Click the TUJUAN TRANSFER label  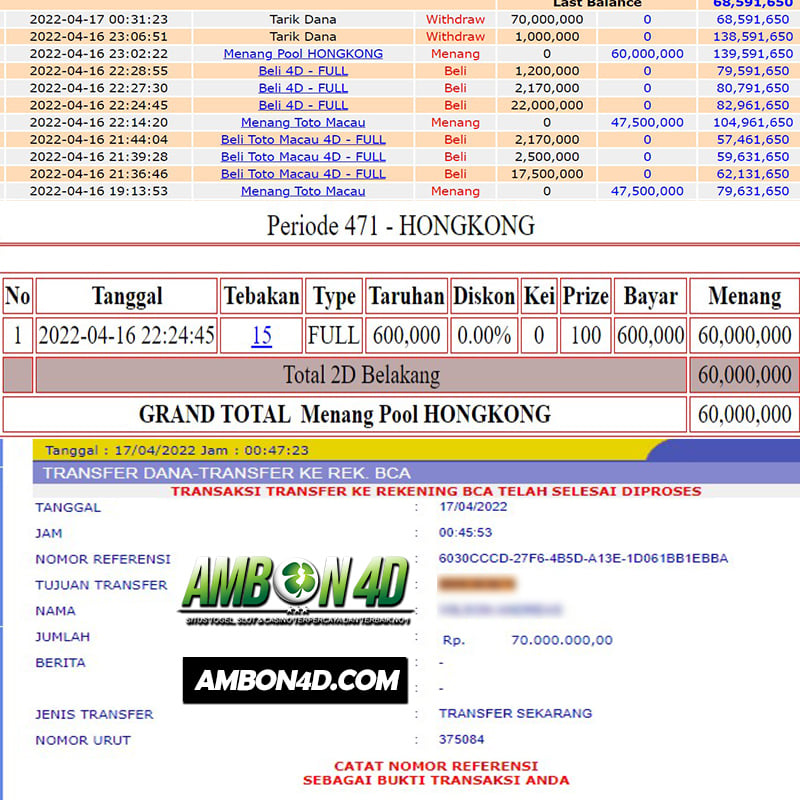coord(101,585)
